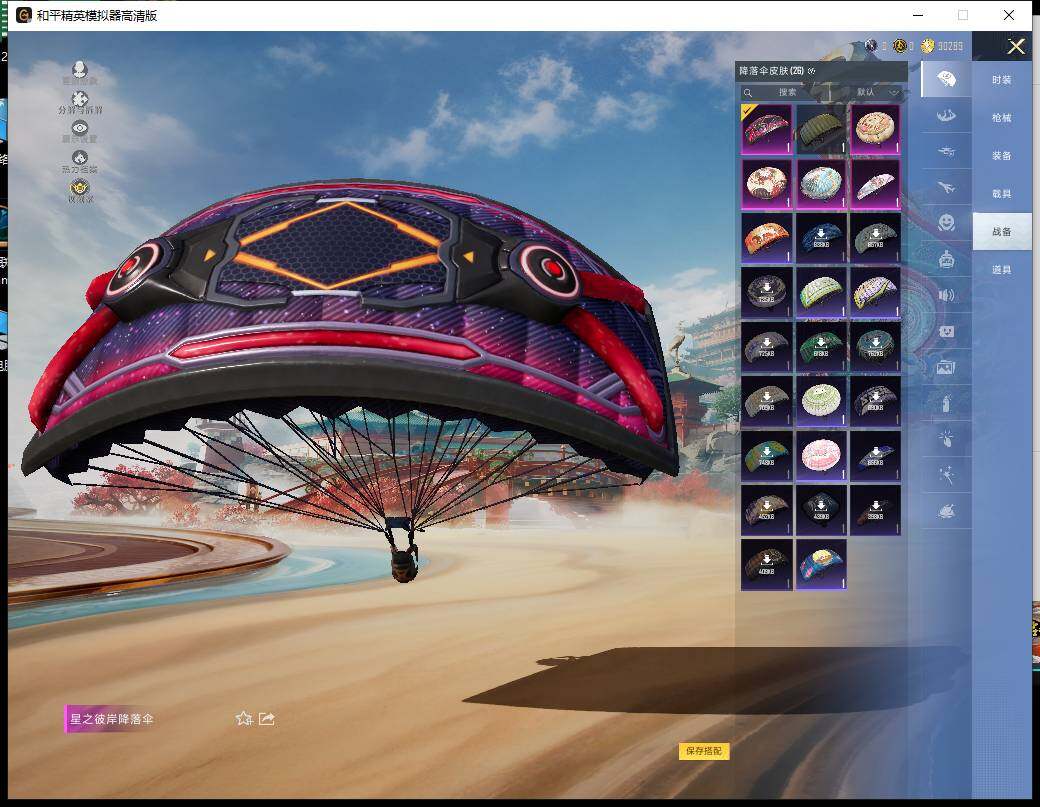Image resolution: width=1040 pixels, height=807 pixels.
Task: Select the parachute skin category icon
Action: tap(945, 79)
